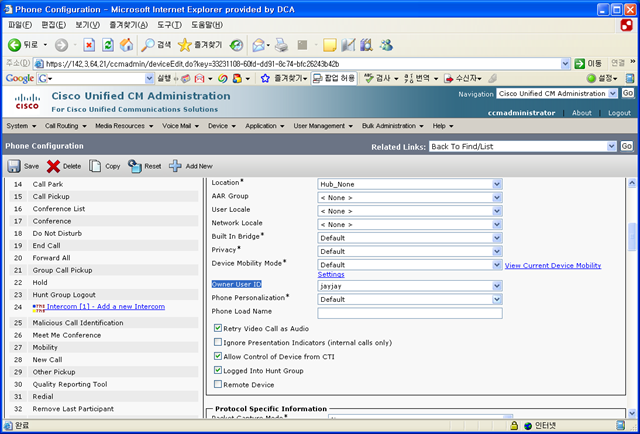This screenshot has width=640, height=434.
Task: Open the Voice Mail menu
Action: coord(180,126)
